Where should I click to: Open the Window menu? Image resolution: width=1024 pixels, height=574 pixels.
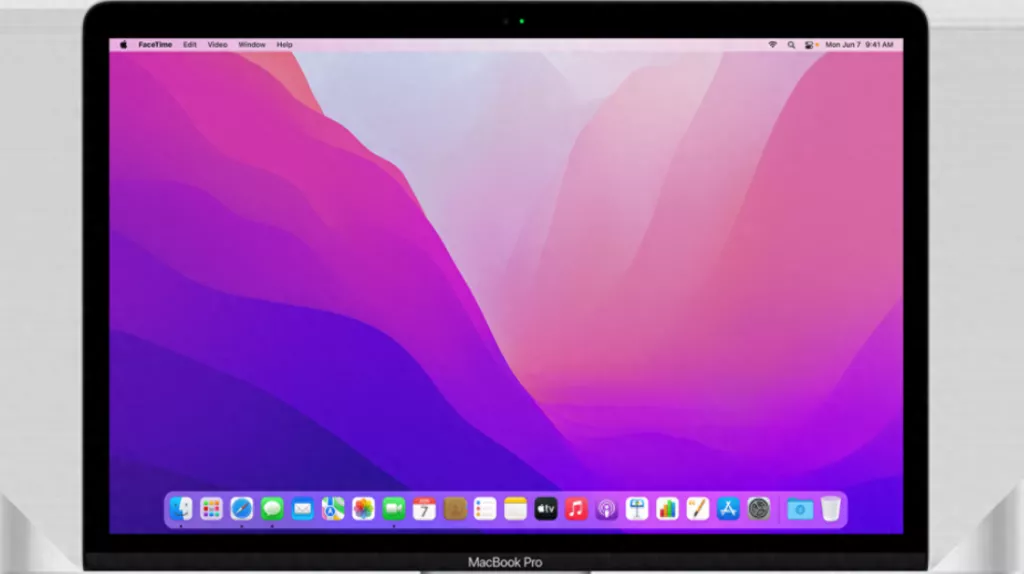pyautogui.click(x=252, y=45)
